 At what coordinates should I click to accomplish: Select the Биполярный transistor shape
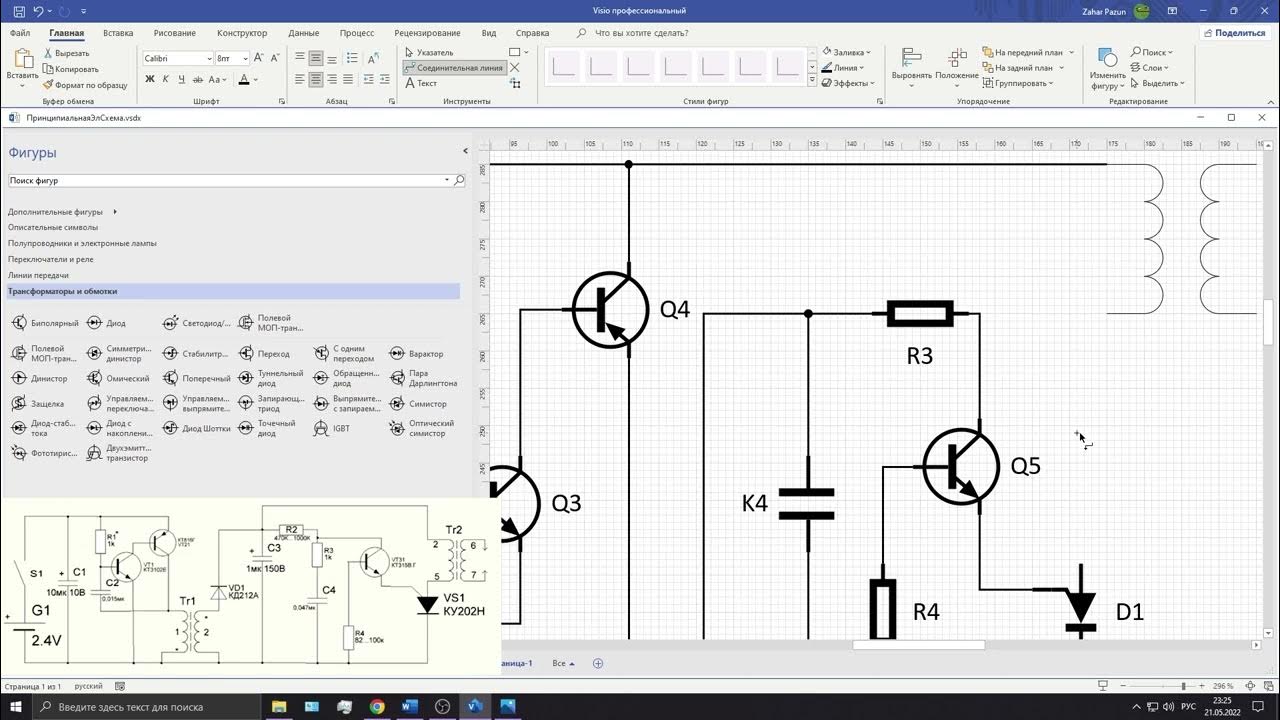44,323
